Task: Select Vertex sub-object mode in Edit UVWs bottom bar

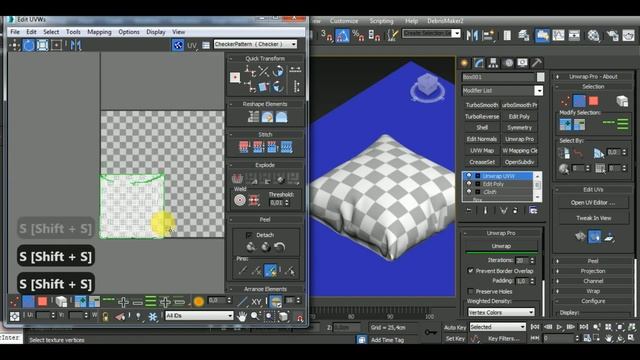Action: pos(14,302)
